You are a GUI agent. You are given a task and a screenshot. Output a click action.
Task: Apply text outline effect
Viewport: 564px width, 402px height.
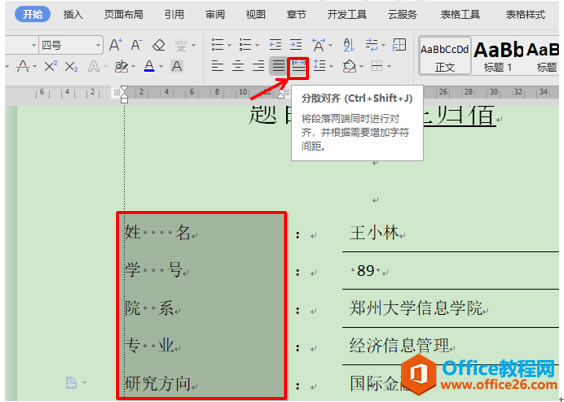click(94, 67)
